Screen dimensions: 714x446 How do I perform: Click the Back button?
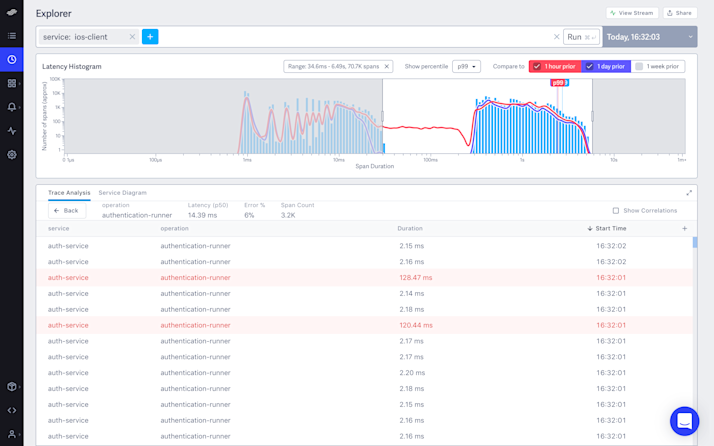pyautogui.click(x=67, y=210)
